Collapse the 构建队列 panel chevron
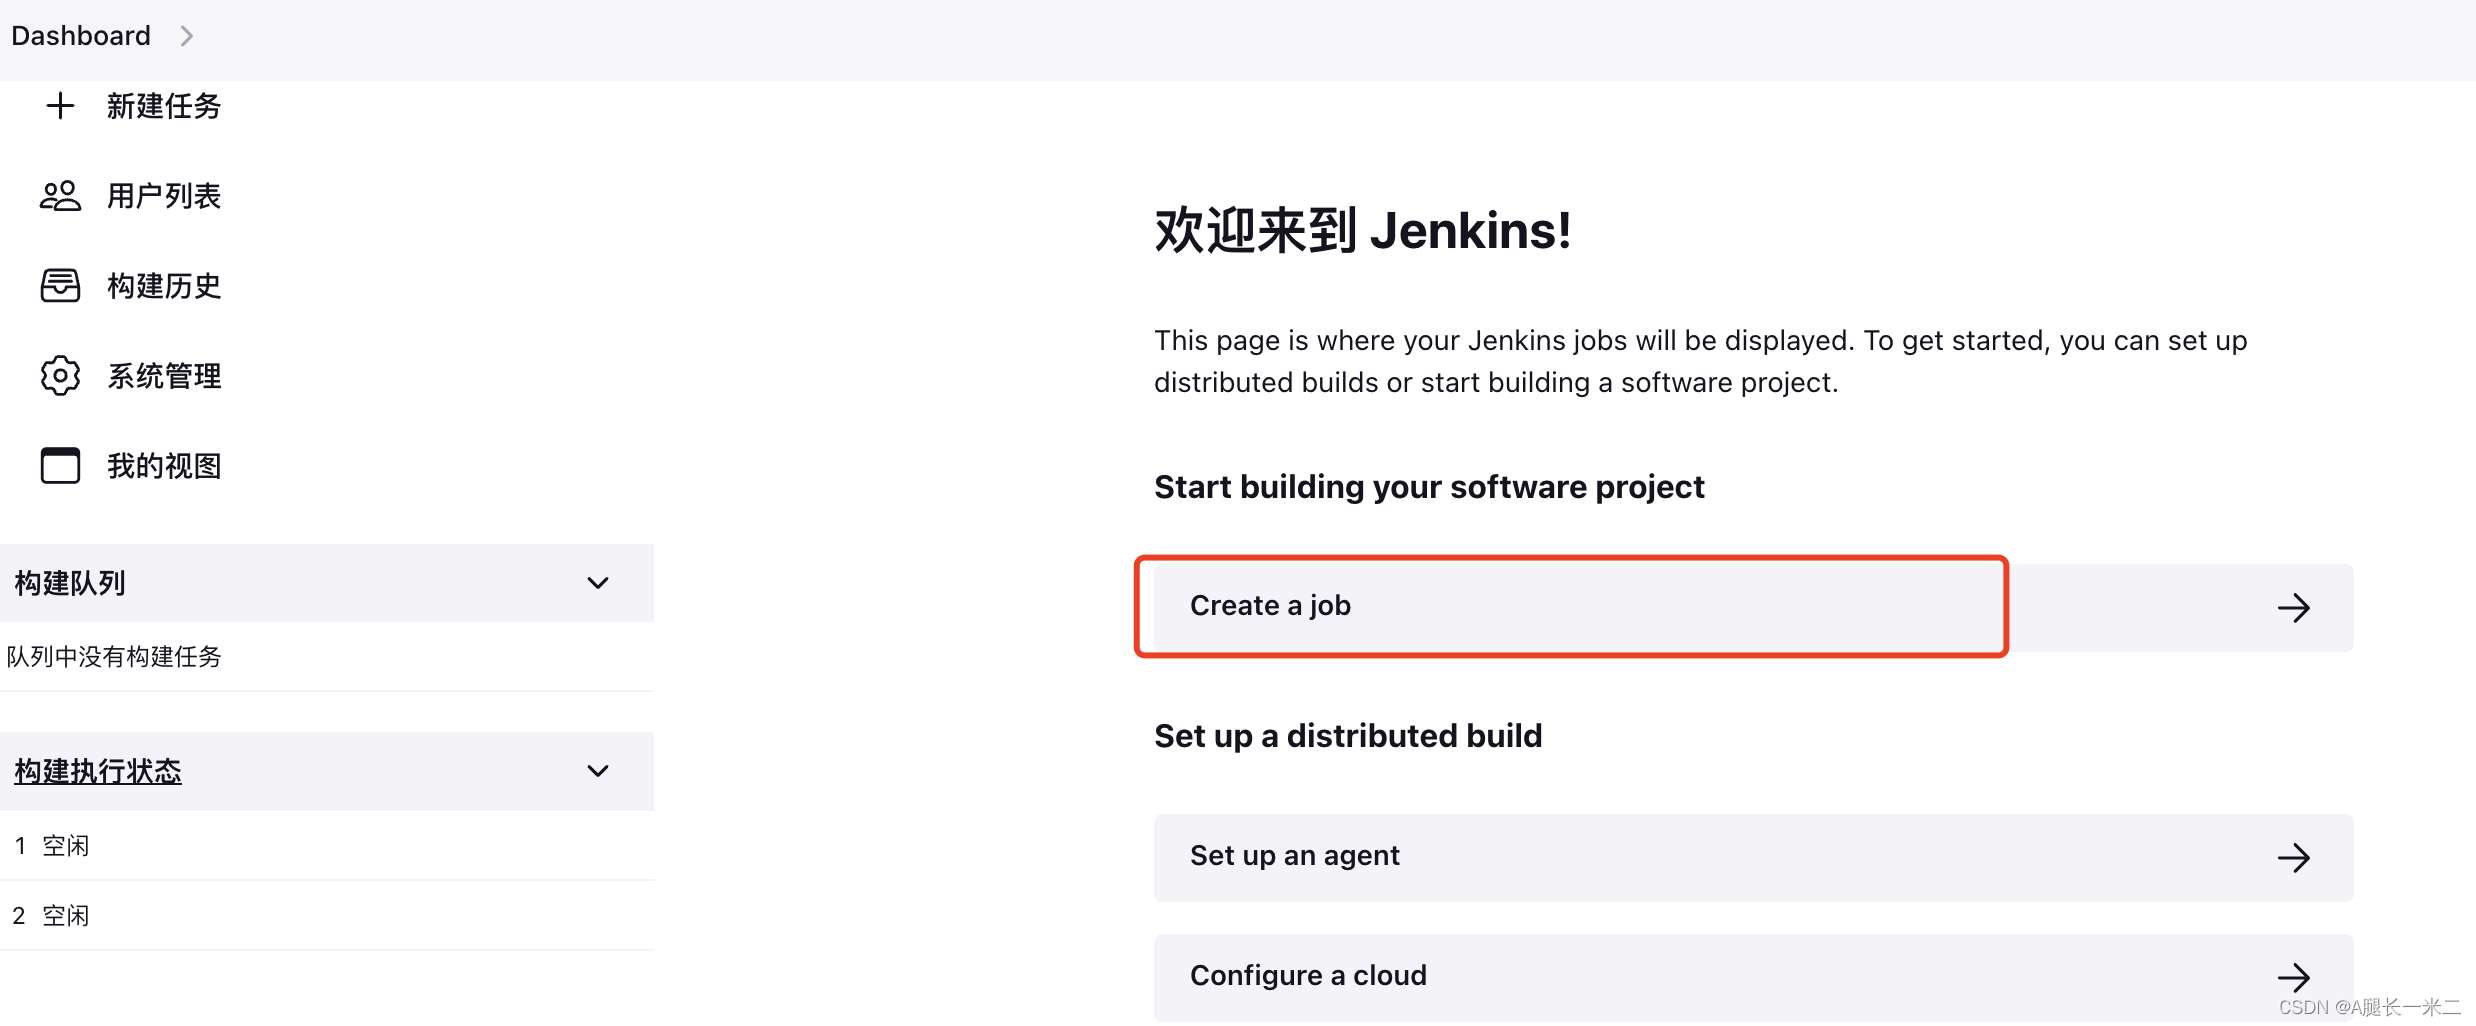The image size is (2476, 1026). (598, 583)
